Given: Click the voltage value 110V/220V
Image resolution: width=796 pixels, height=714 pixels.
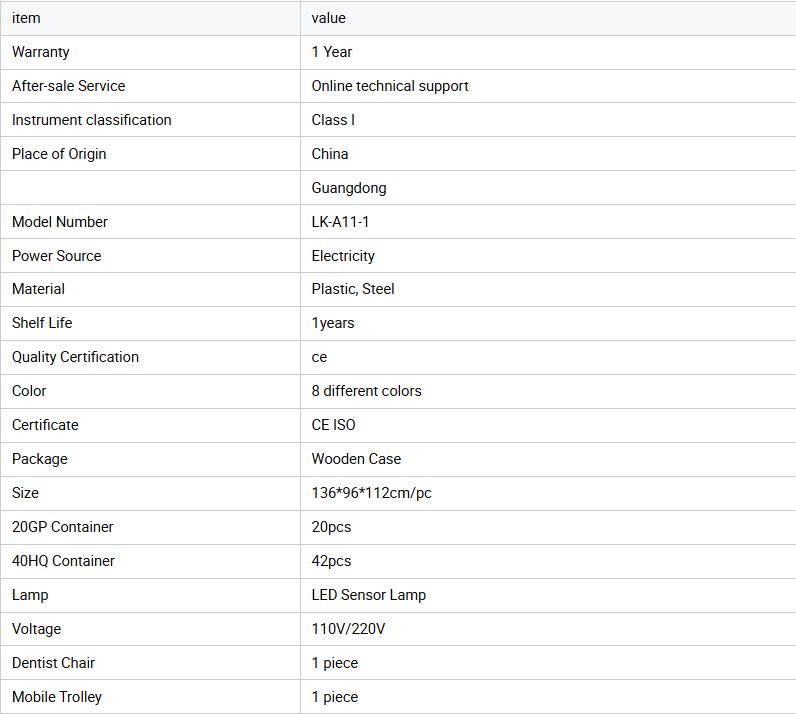Looking at the screenshot, I should pos(349,629).
